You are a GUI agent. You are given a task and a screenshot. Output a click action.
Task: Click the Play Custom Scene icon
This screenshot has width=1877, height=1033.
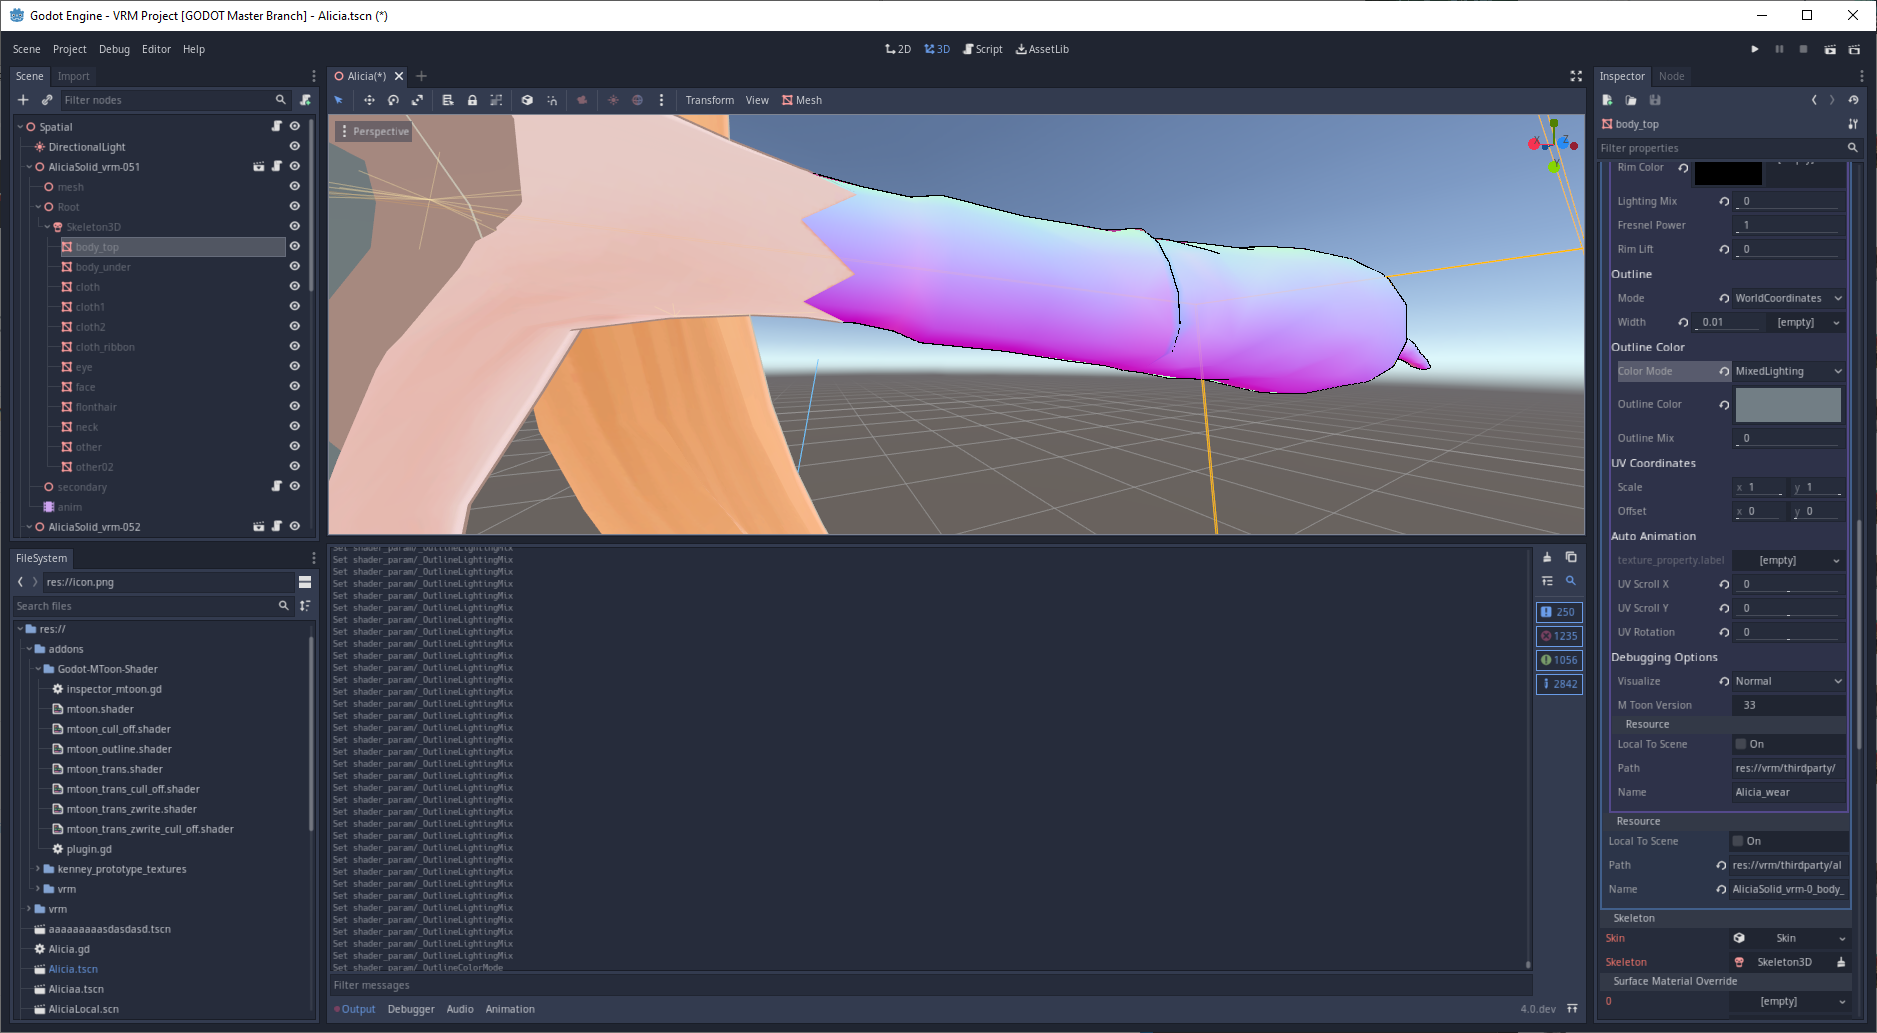(x=1854, y=49)
